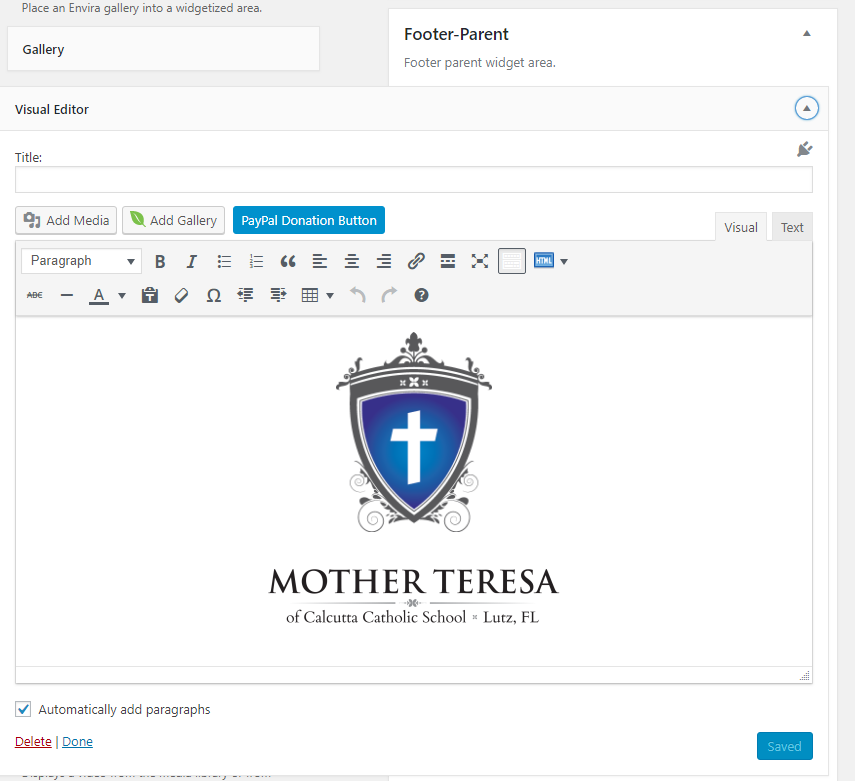Click the Delete widget link
The width and height of the screenshot is (855, 781).
(x=33, y=741)
